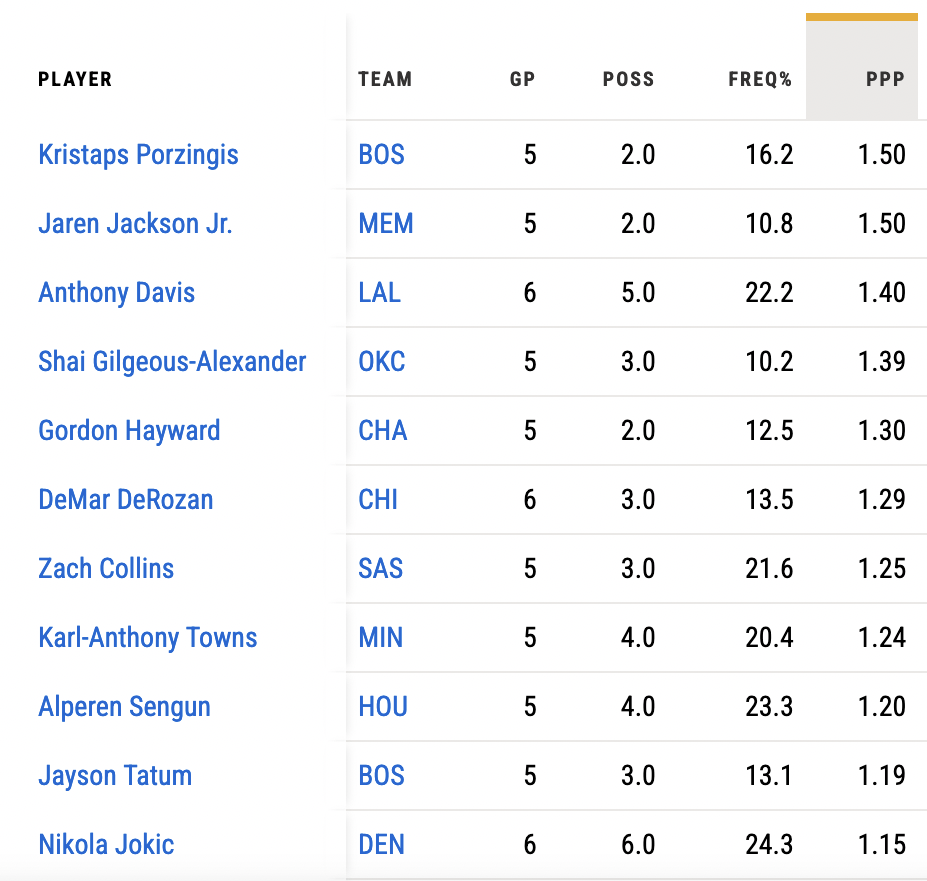Open DEN team link

point(381,845)
